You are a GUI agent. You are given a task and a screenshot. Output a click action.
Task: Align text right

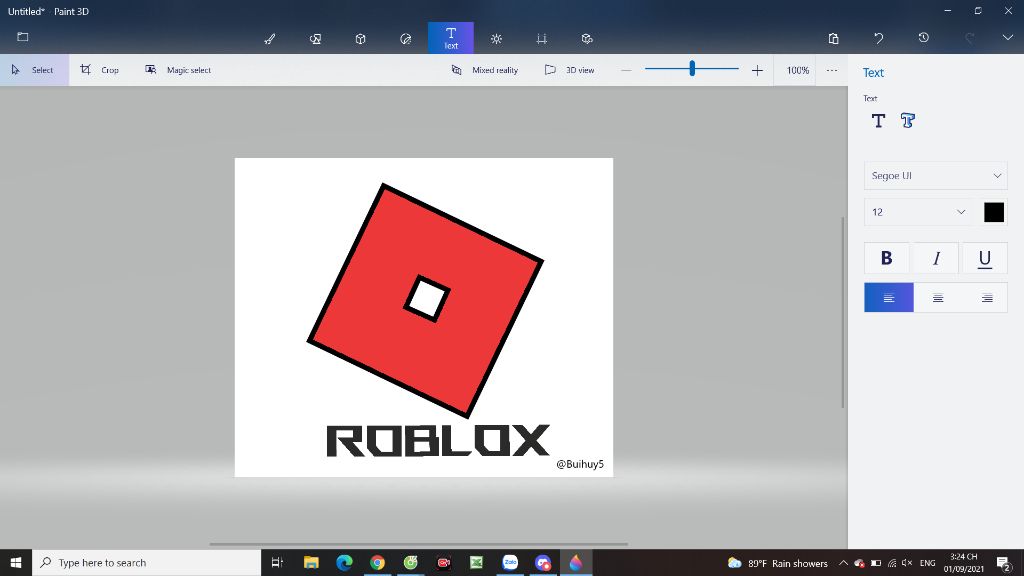pyautogui.click(x=987, y=297)
